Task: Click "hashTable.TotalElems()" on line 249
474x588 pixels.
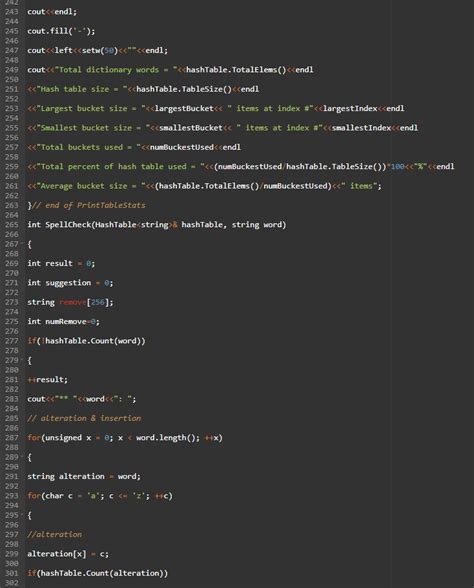Action: pyautogui.click(x=236, y=70)
